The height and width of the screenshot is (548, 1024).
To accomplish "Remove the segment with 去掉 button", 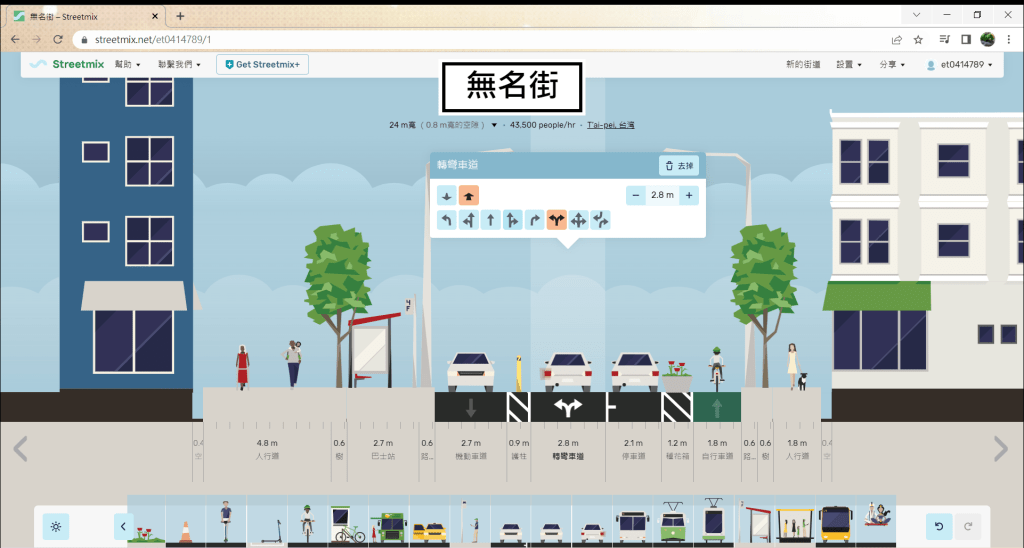I will coord(679,166).
